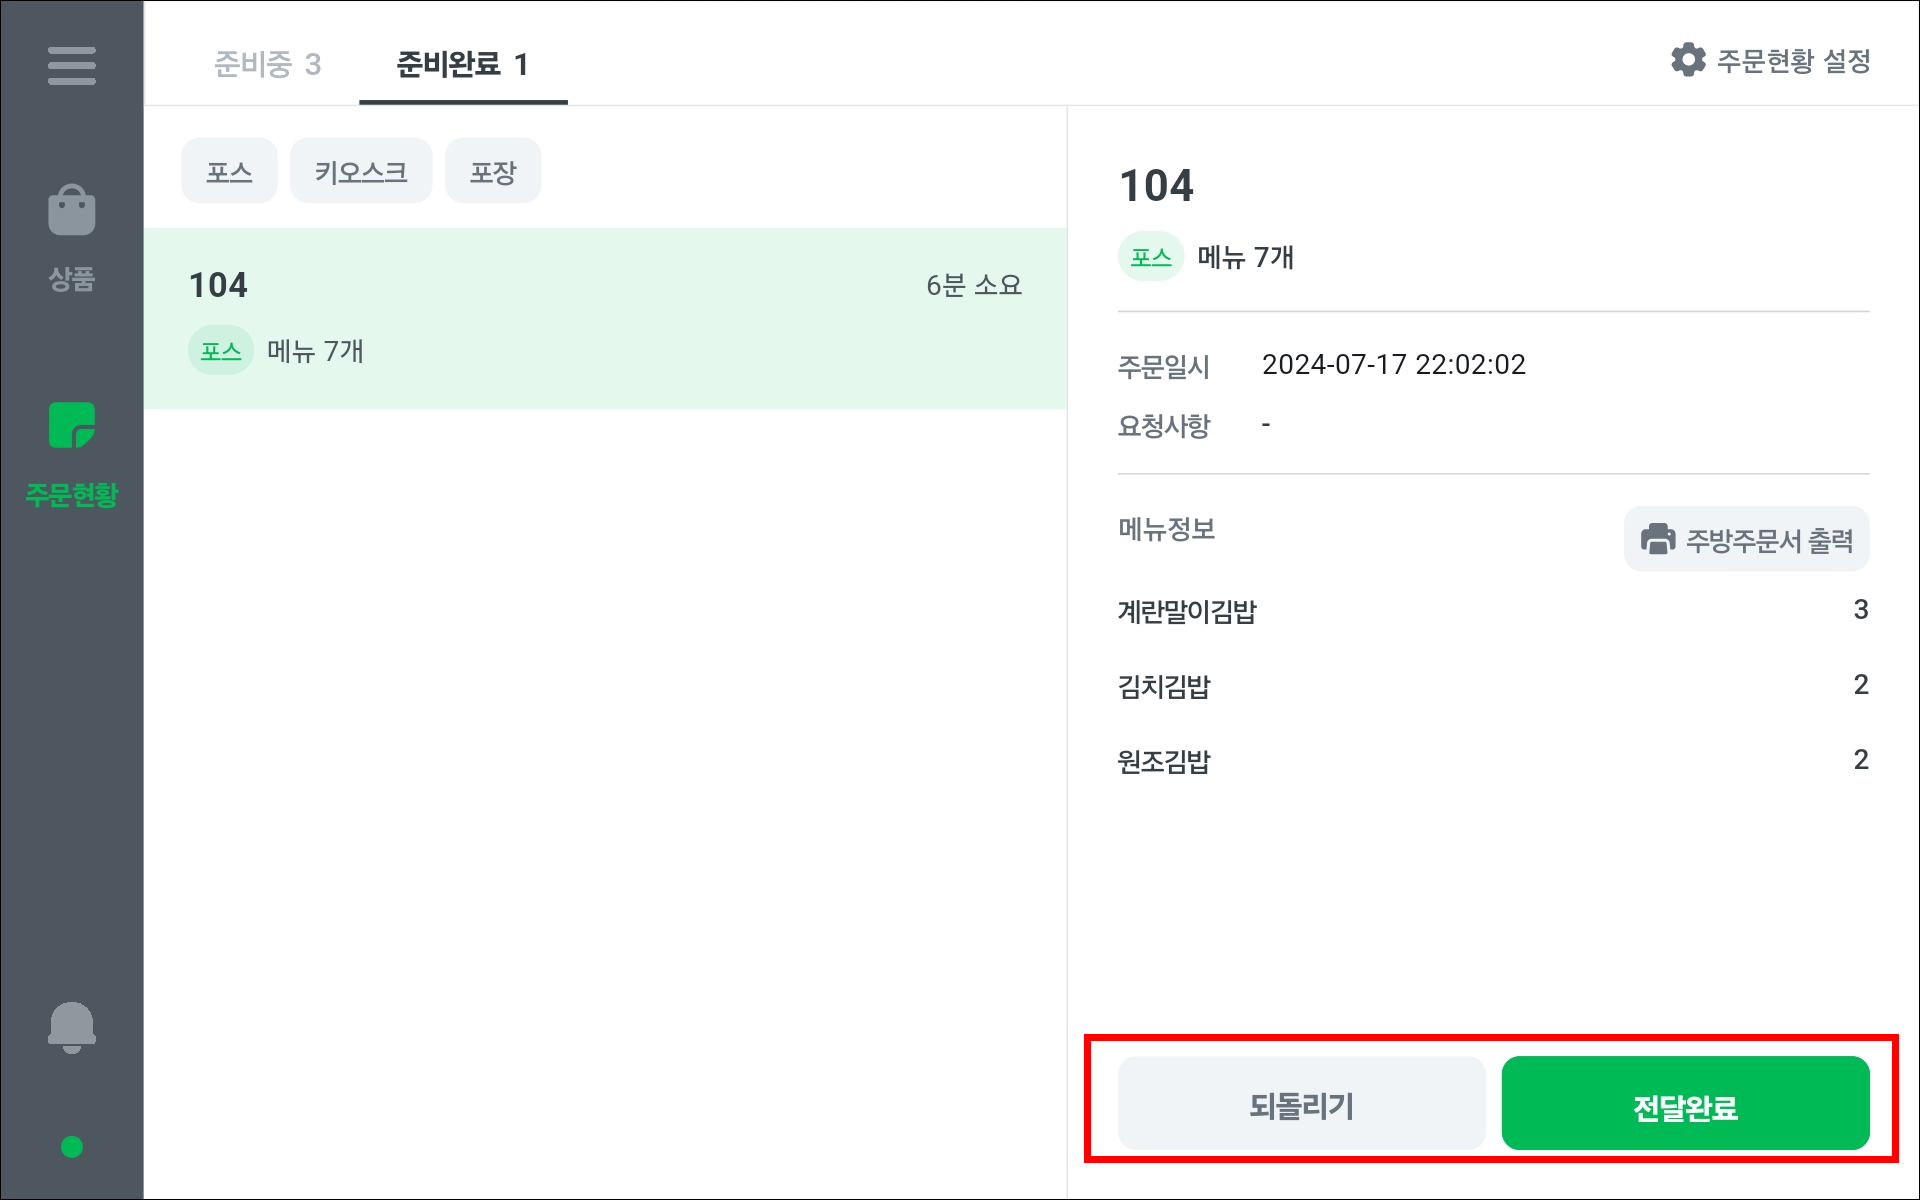Open 상품 shopping bag icon
This screenshot has height=1200, width=1920.
(71, 211)
